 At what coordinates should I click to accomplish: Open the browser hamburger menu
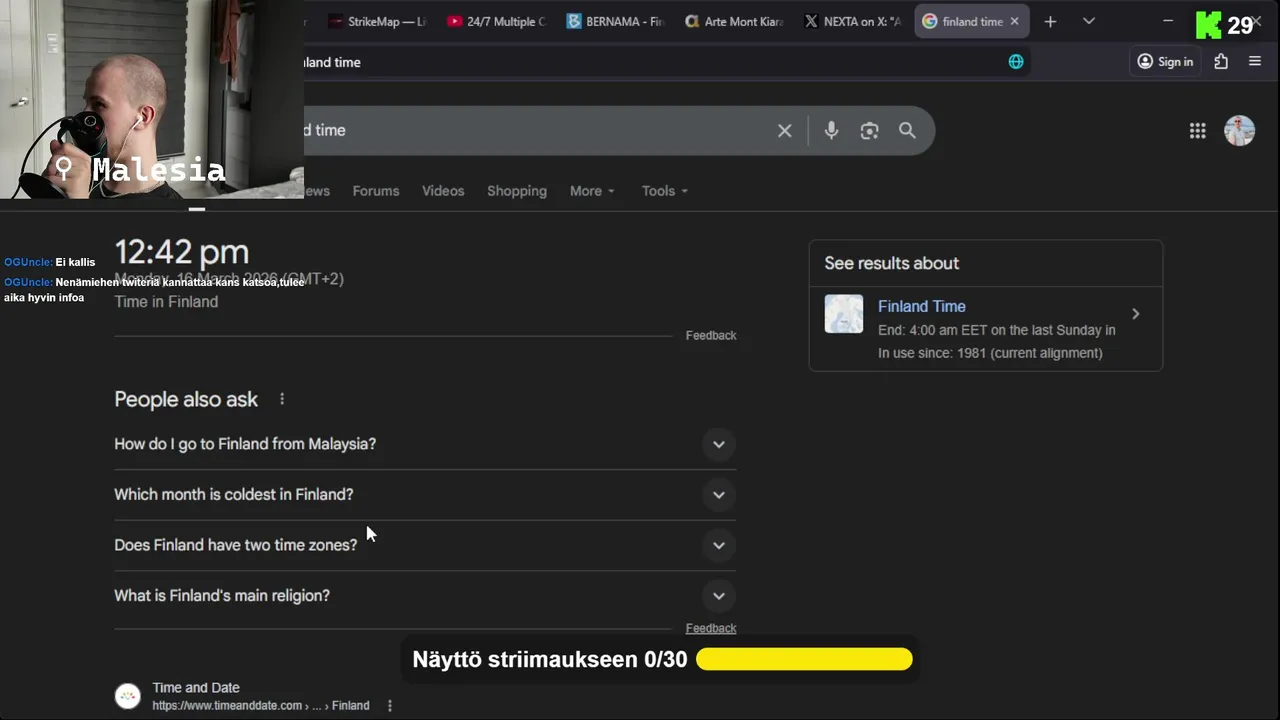[x=1255, y=61]
